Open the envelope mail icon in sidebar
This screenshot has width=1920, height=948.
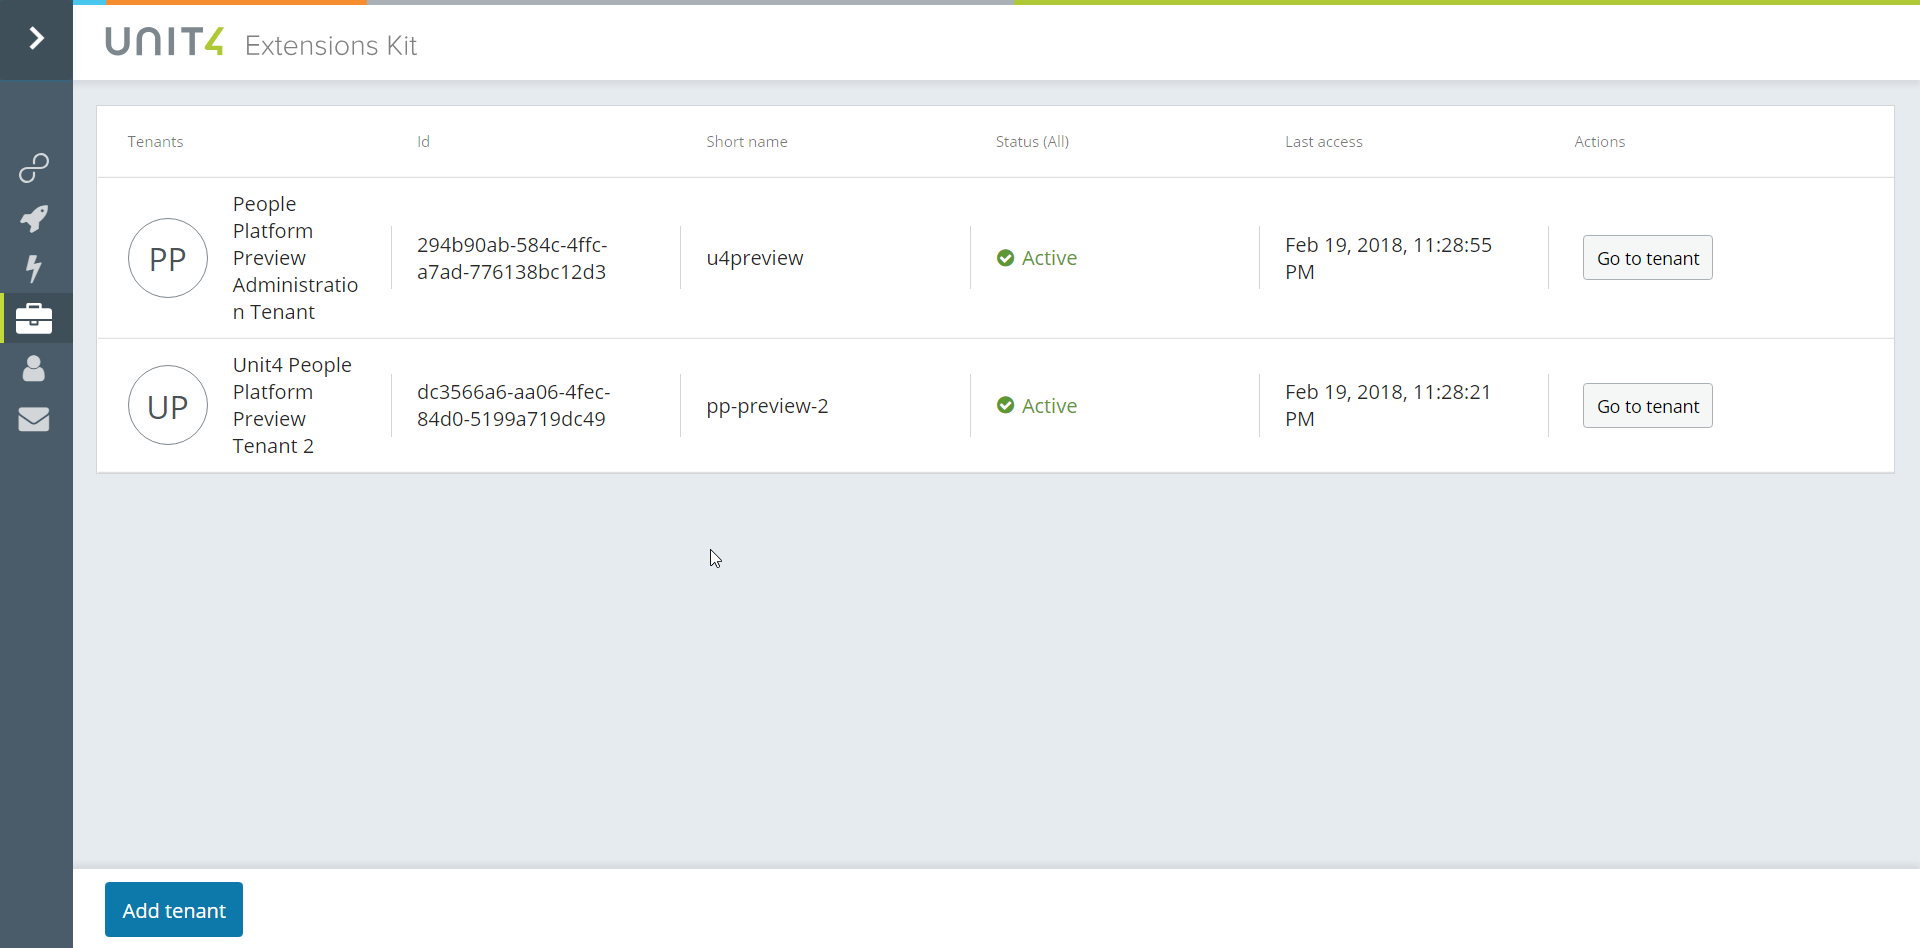click(34, 419)
